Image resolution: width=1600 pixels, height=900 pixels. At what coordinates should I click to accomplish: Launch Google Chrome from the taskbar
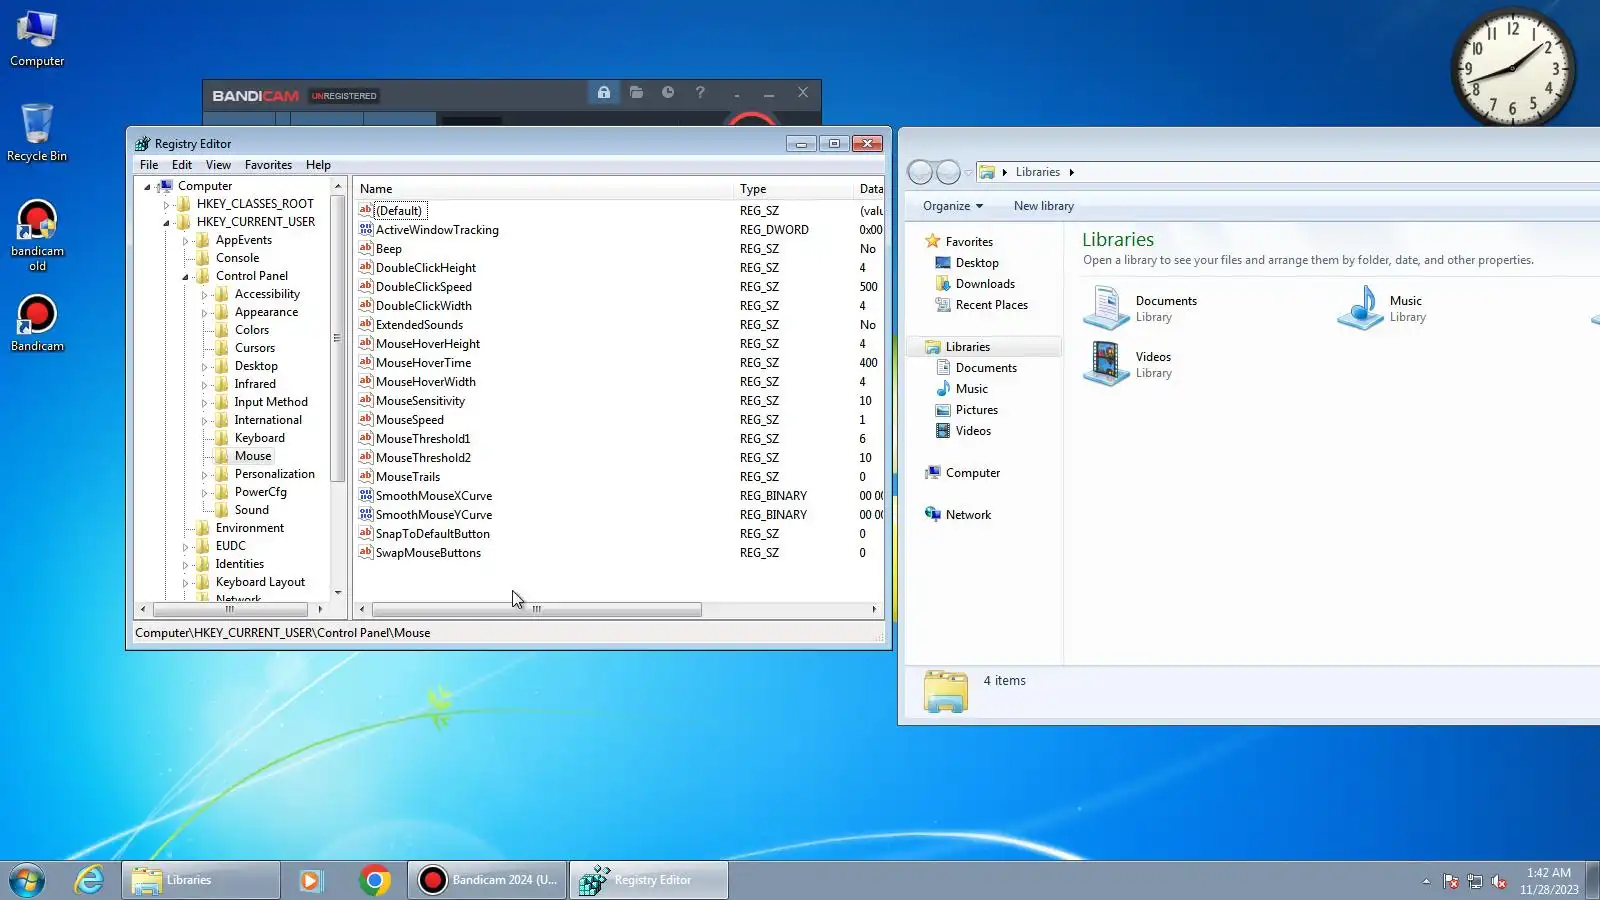(x=375, y=880)
